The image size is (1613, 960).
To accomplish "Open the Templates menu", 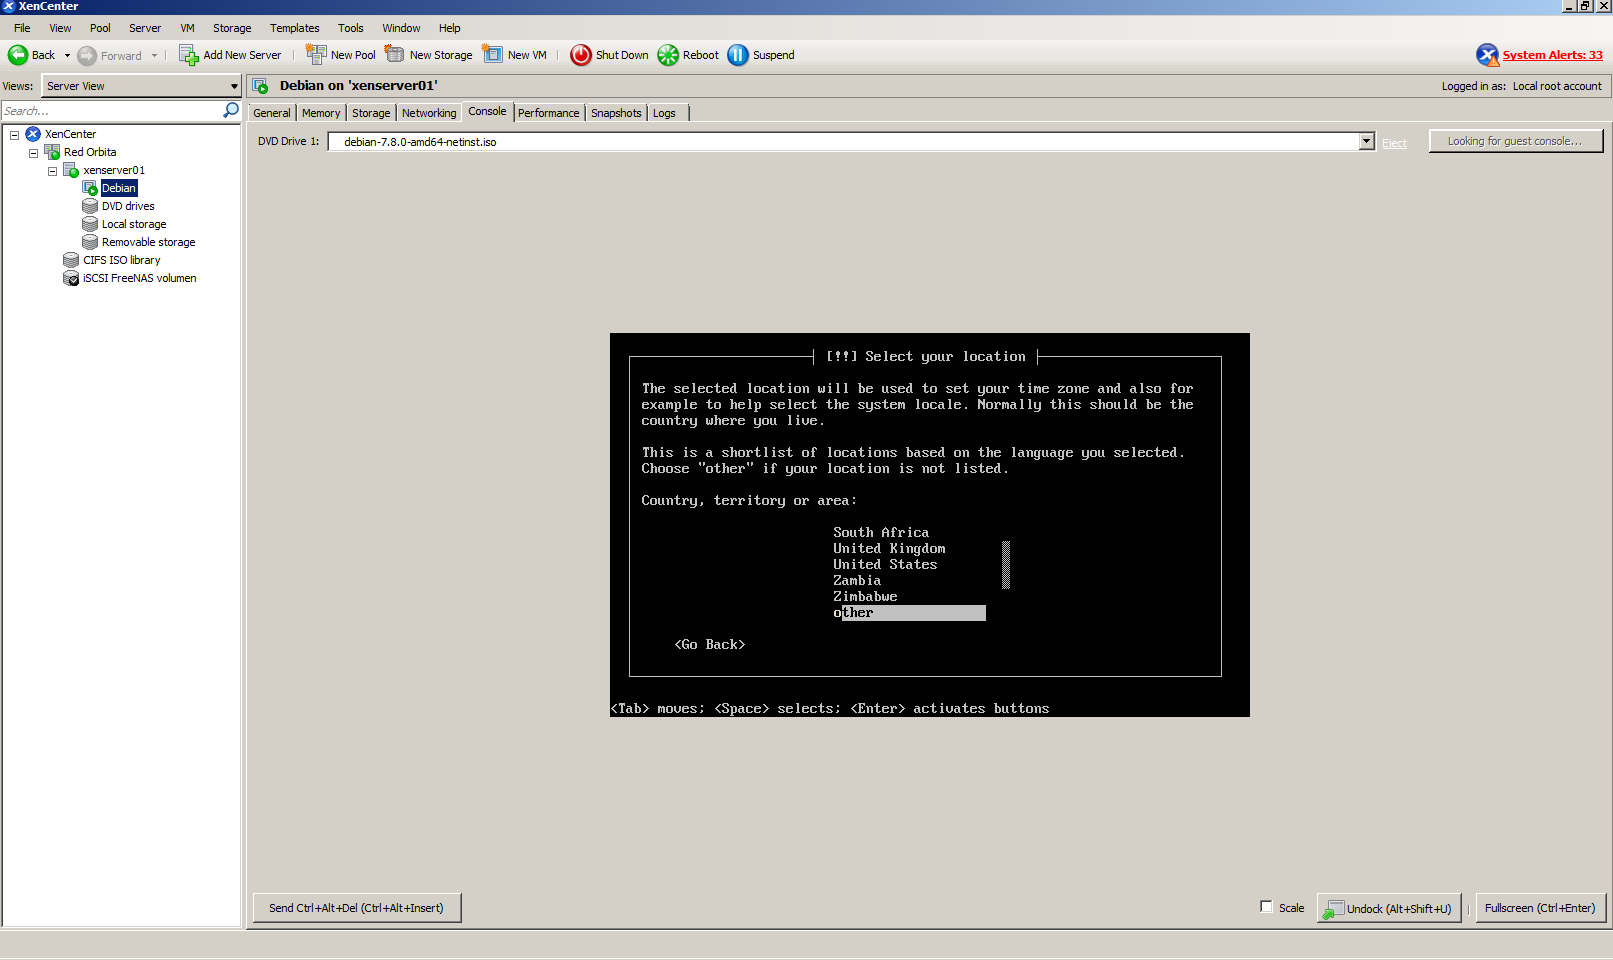I will point(294,28).
